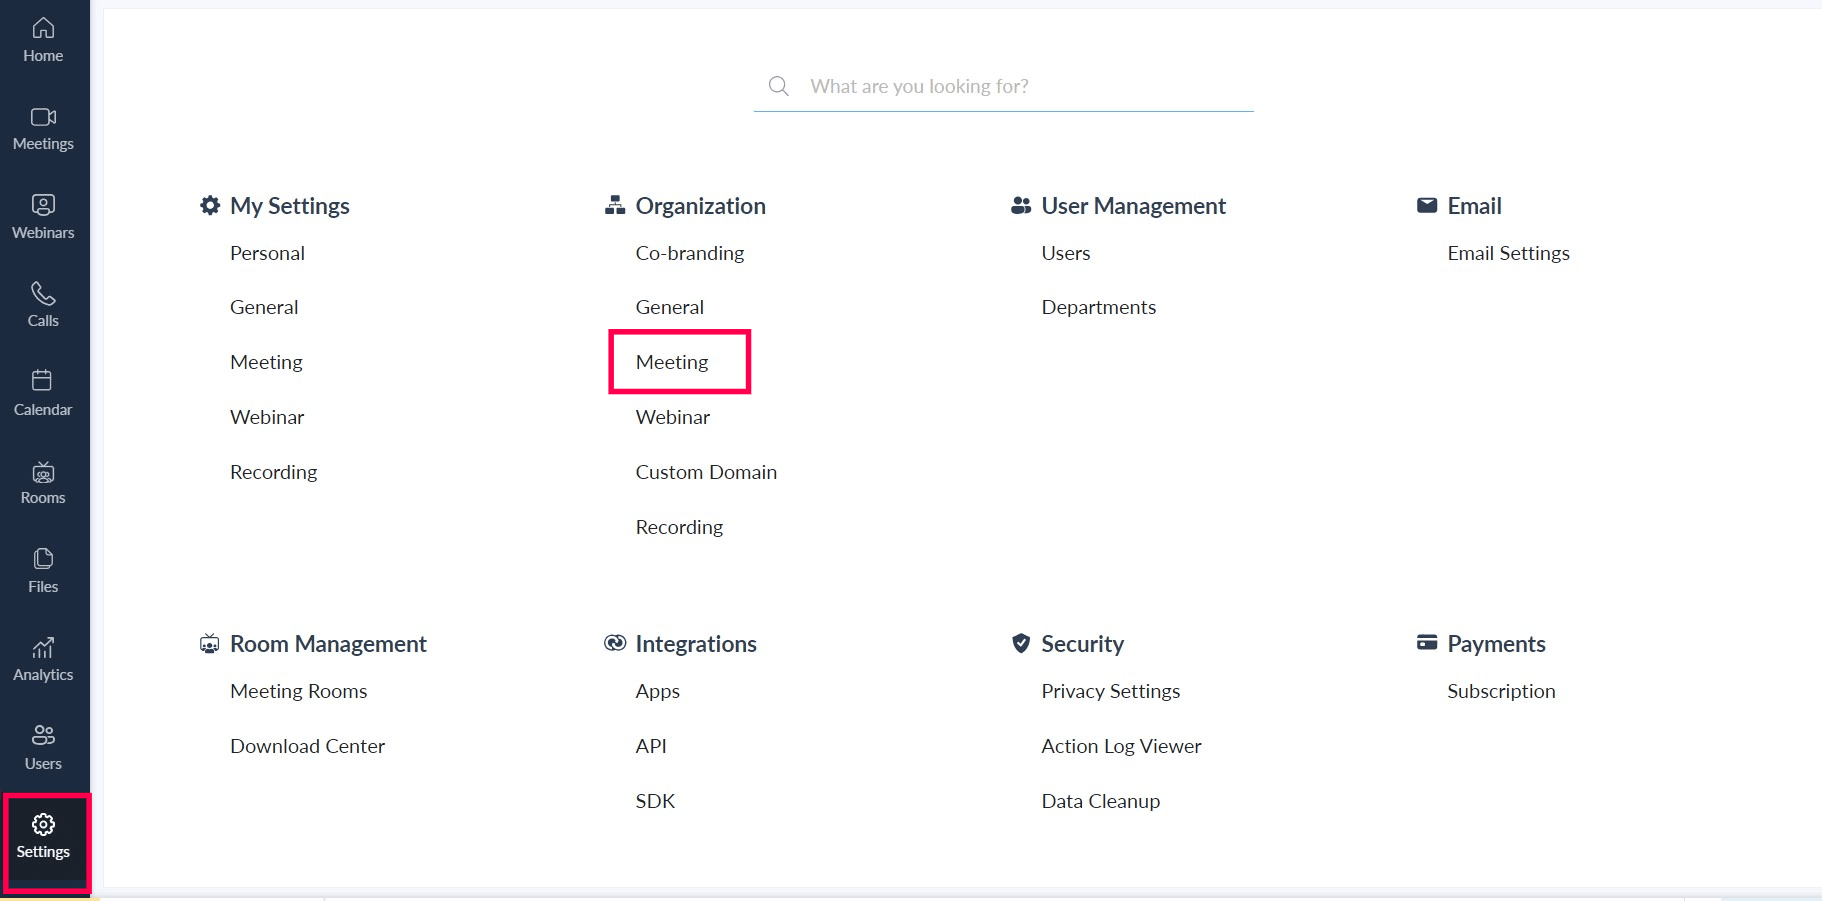Open Rooms in the sidebar

pos(43,483)
